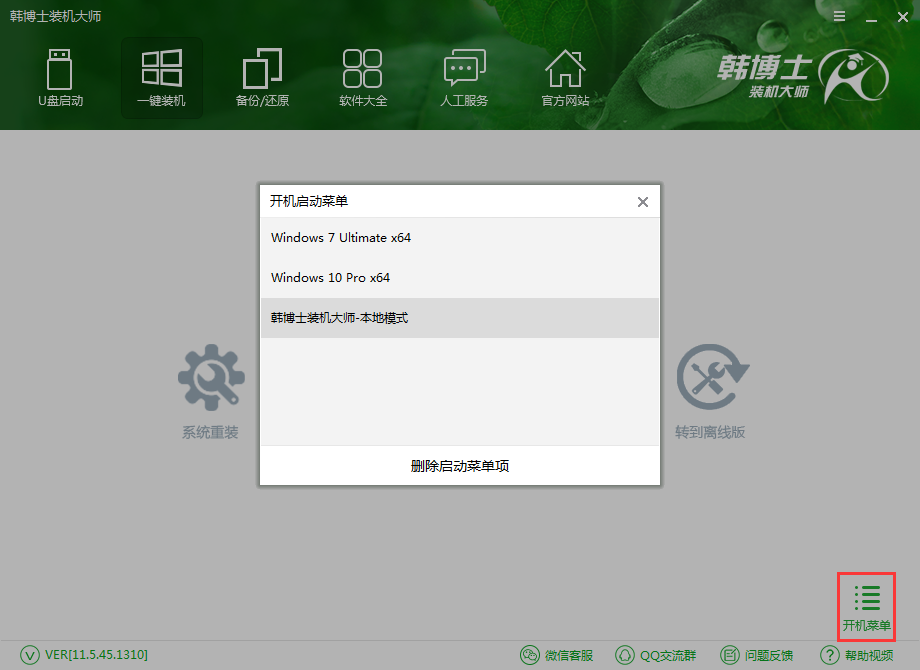Click the 备份/还原 backup restore icon

pos(262,78)
